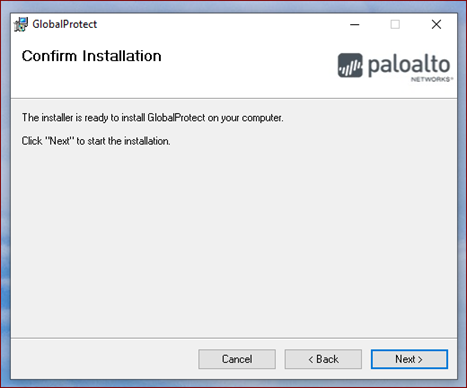This screenshot has height=388, width=467.
Task: Click the "Confirm Installation" heading
Action: 92,56
